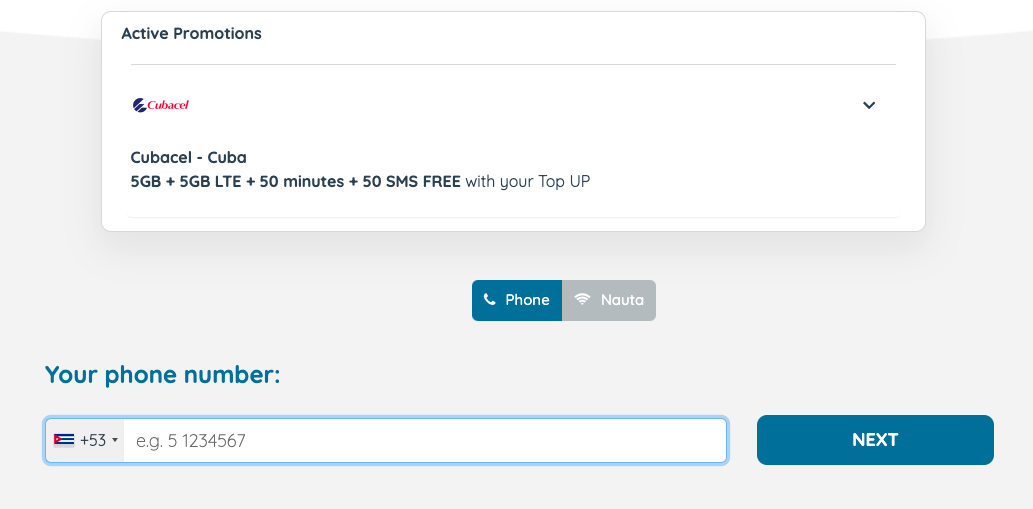Click the '50 SMS FREE' bold text
The image size is (1033, 509).
click(411, 181)
